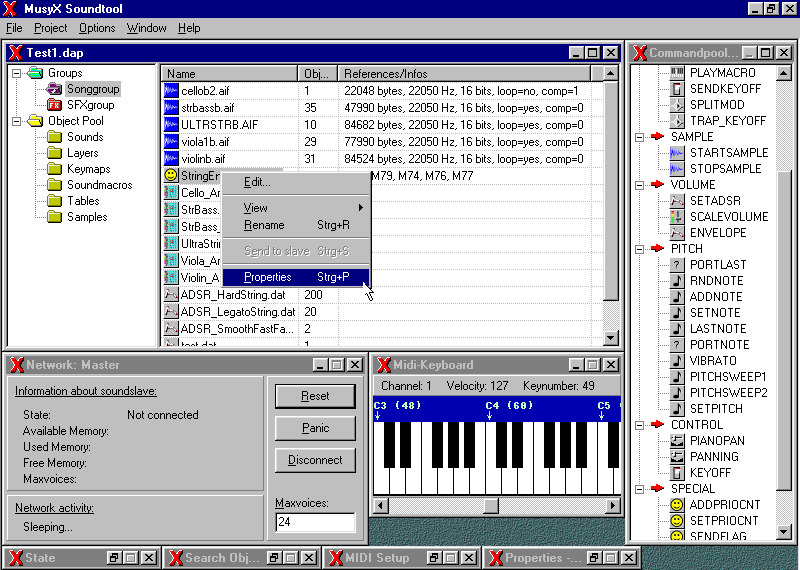Click Commandpool scrollbar down arrow
The width and height of the screenshot is (800, 570).
784,532
